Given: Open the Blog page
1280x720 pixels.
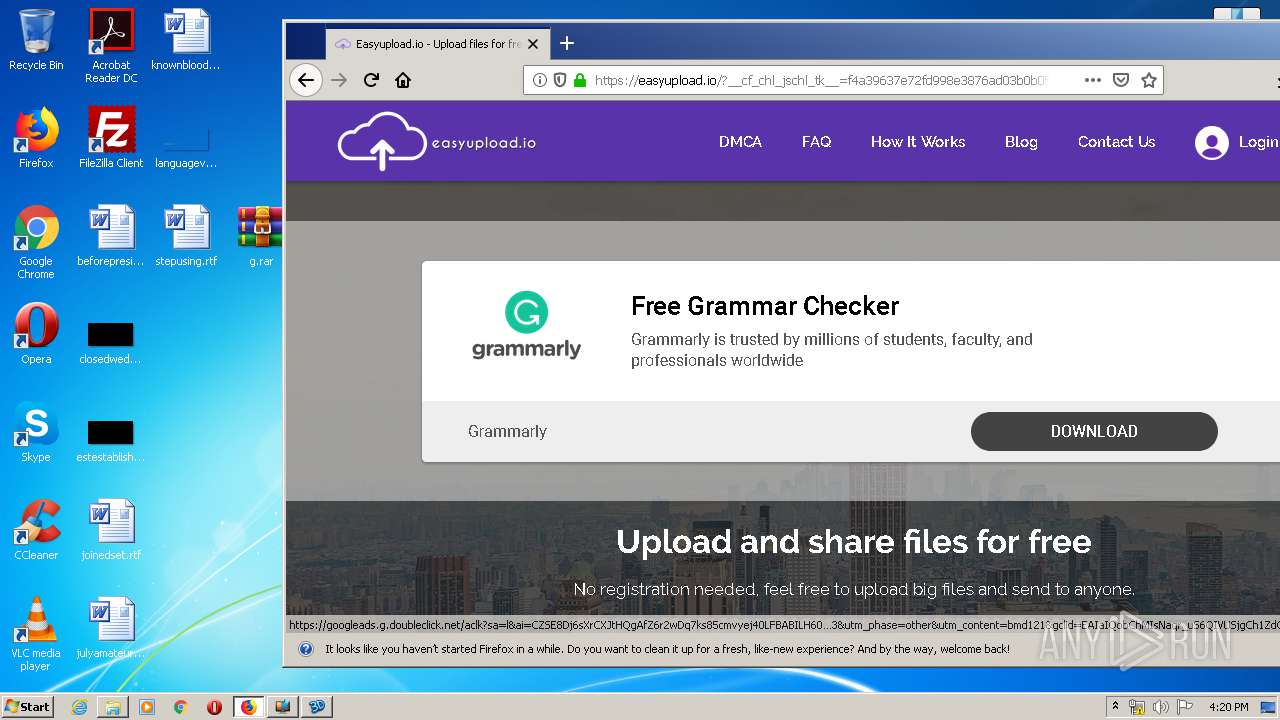Looking at the screenshot, I should point(1021,142).
